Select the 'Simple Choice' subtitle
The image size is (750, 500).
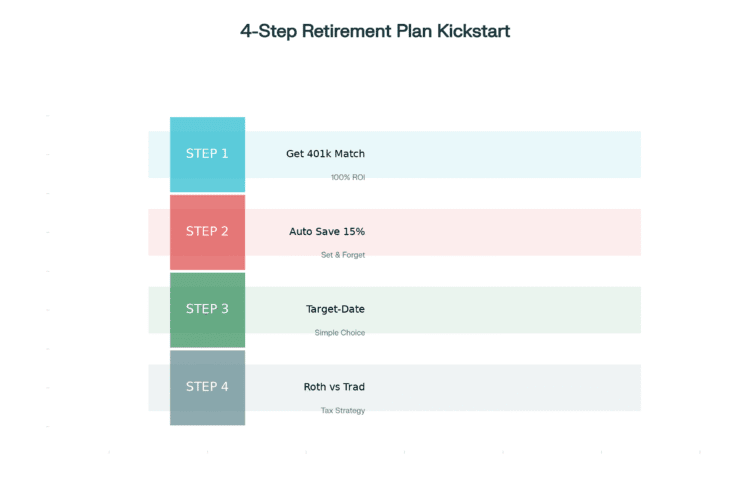click(x=340, y=333)
